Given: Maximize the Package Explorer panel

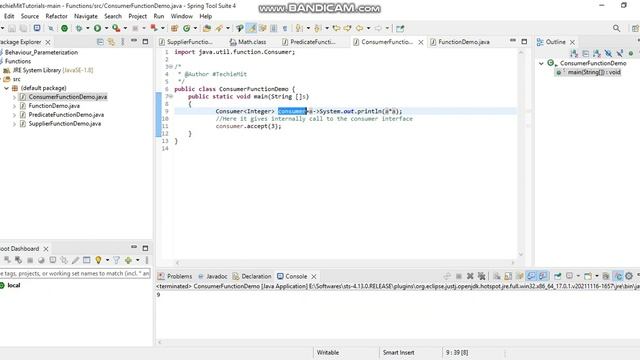Looking at the screenshot, I should click(145, 42).
